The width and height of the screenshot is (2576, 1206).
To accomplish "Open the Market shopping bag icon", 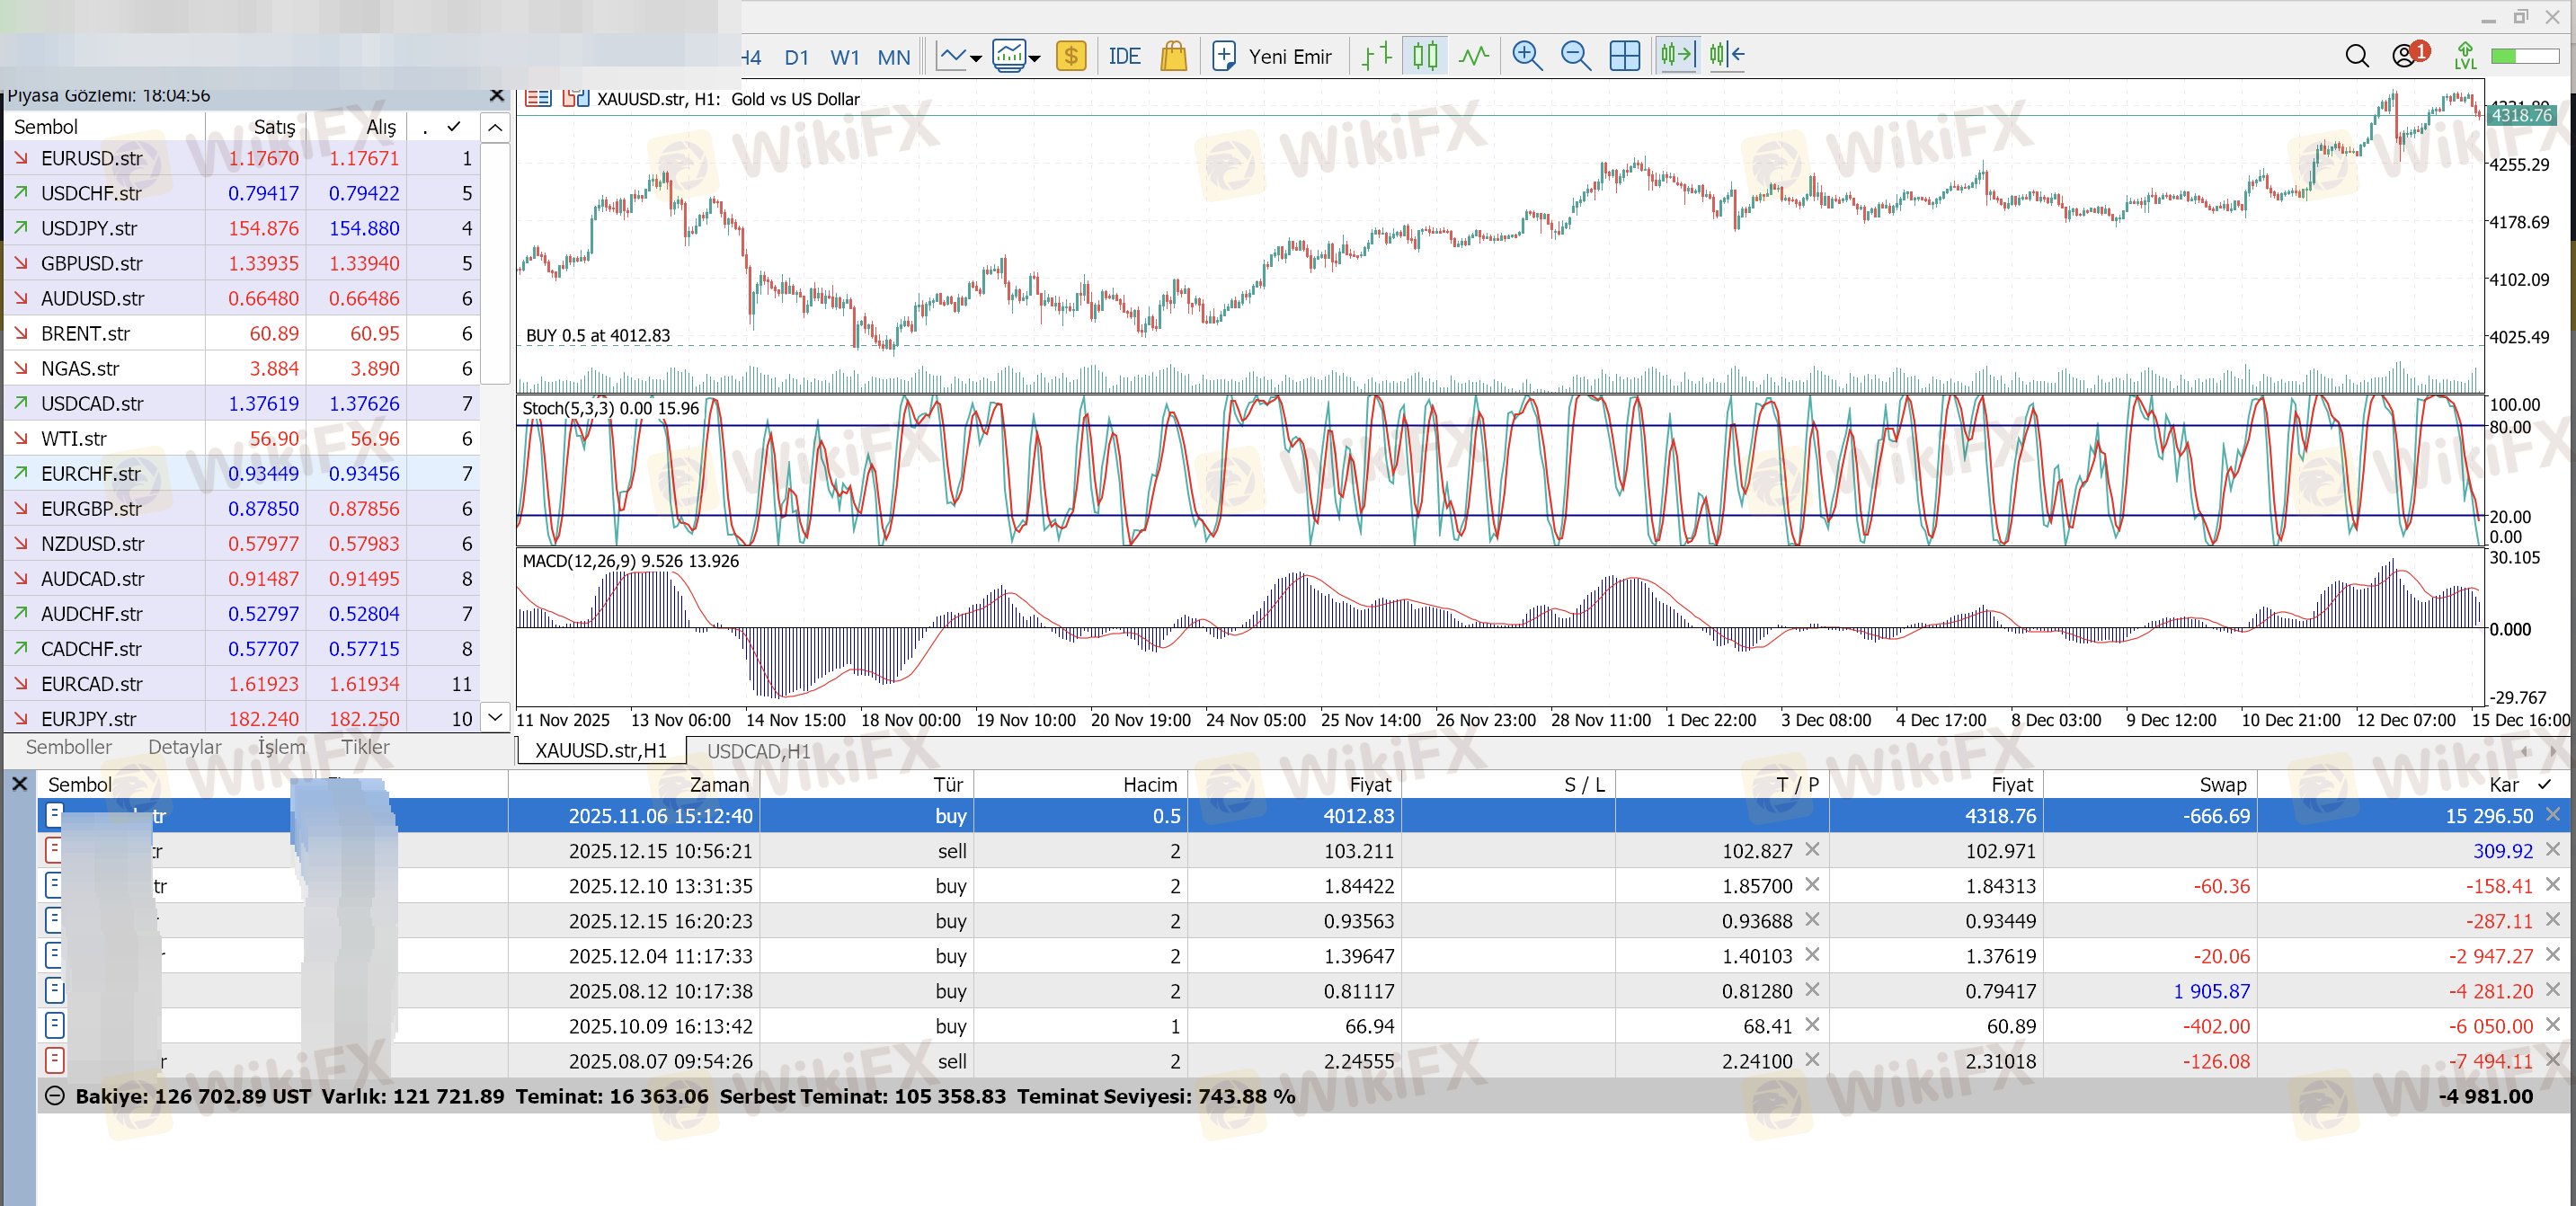I will 1173,56.
